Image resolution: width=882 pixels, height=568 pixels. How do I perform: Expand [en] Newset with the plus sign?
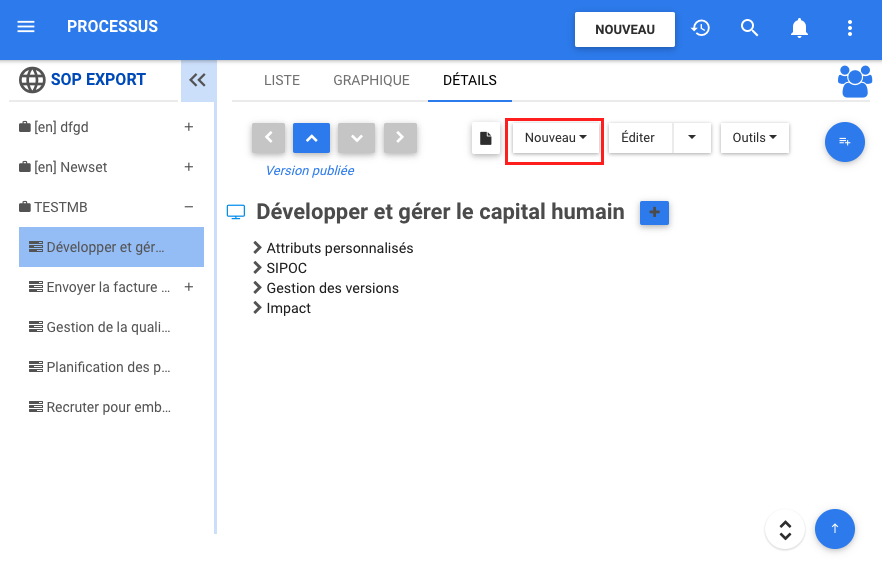click(x=189, y=167)
